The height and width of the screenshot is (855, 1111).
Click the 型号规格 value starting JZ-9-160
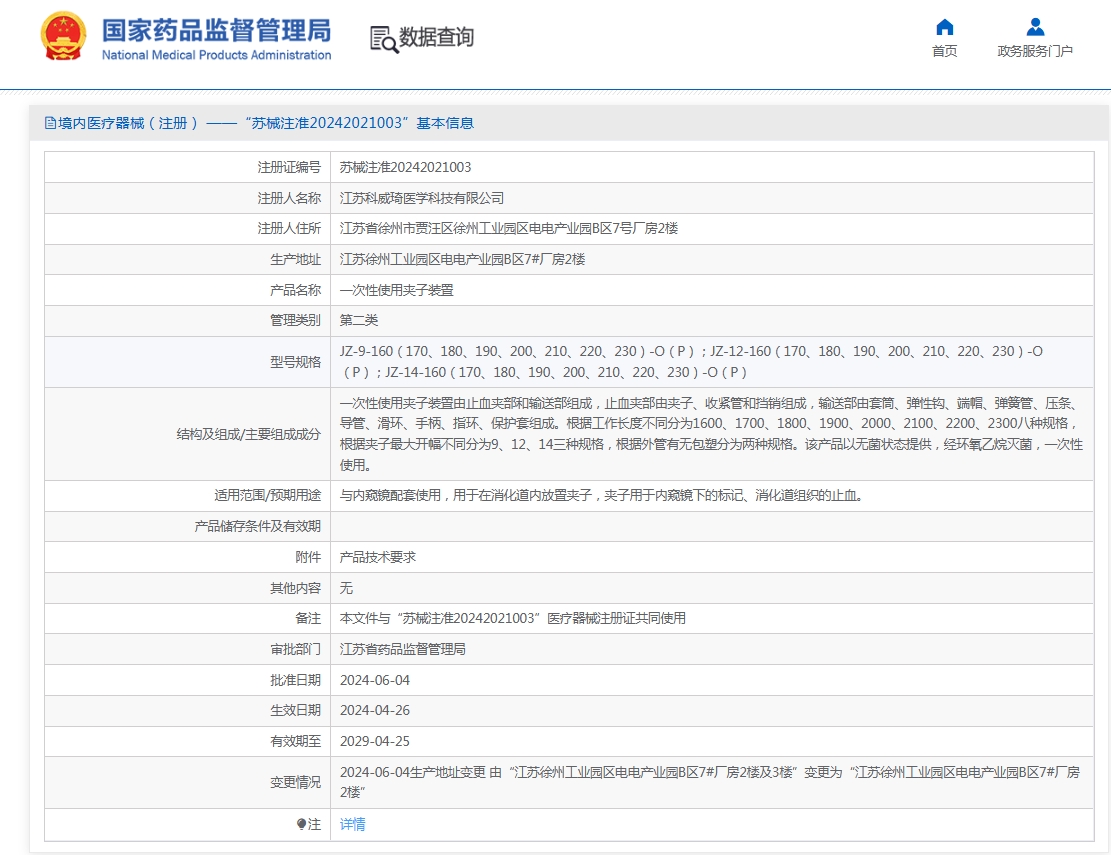(691, 362)
